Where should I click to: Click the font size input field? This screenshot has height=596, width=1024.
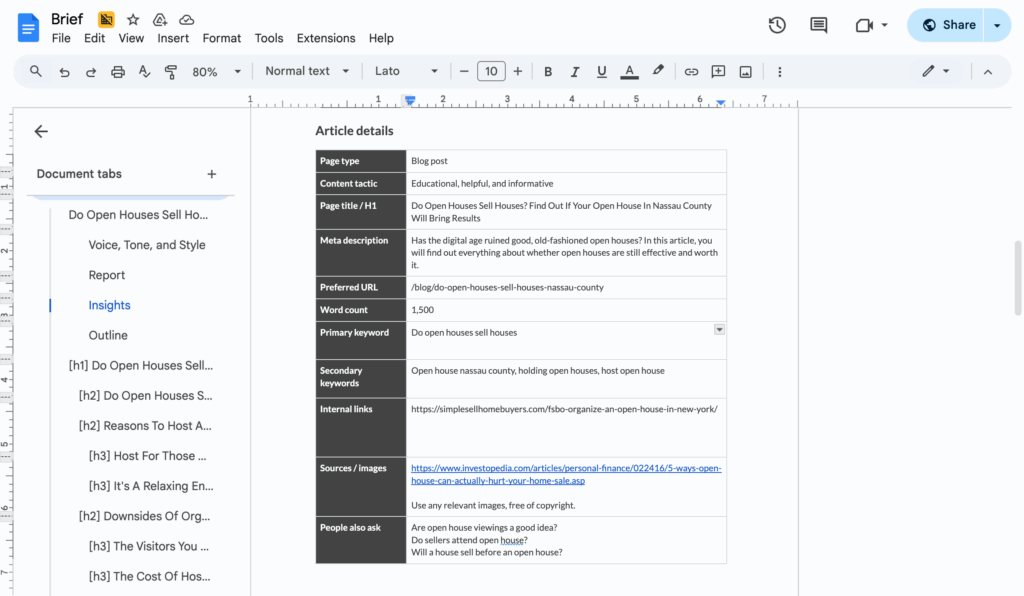click(491, 71)
